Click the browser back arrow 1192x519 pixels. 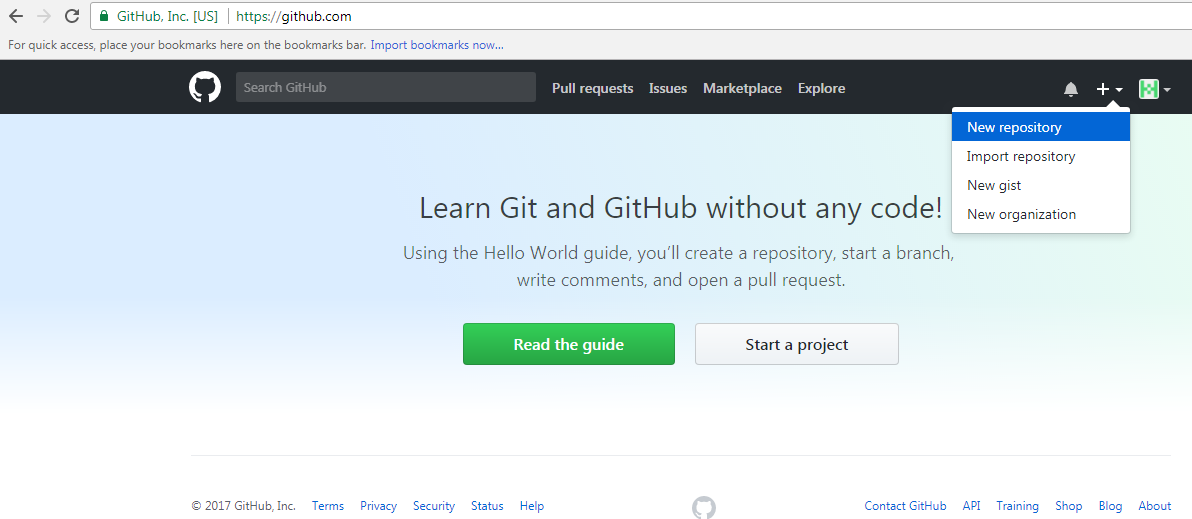pos(16,16)
